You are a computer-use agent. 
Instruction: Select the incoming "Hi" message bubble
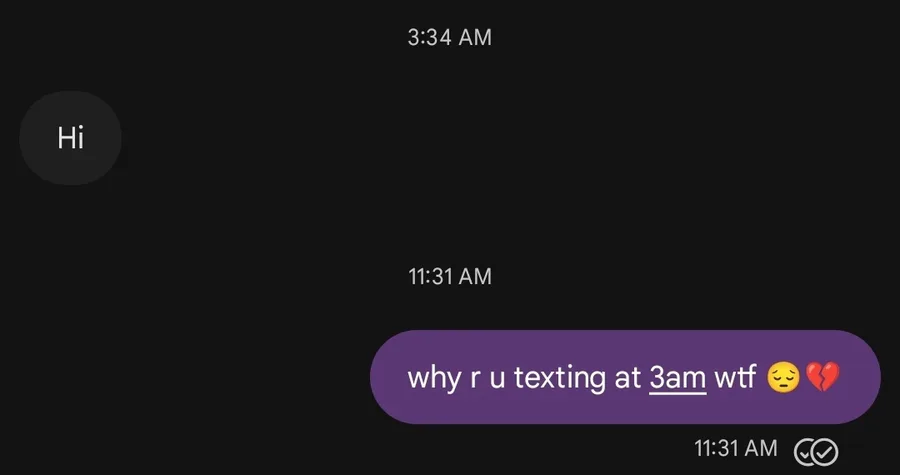[71, 138]
